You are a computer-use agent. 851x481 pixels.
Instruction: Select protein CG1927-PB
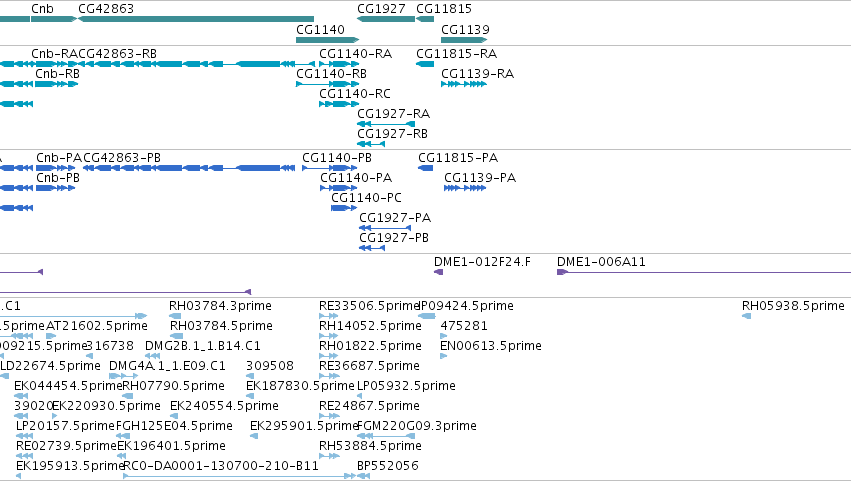(x=372, y=248)
